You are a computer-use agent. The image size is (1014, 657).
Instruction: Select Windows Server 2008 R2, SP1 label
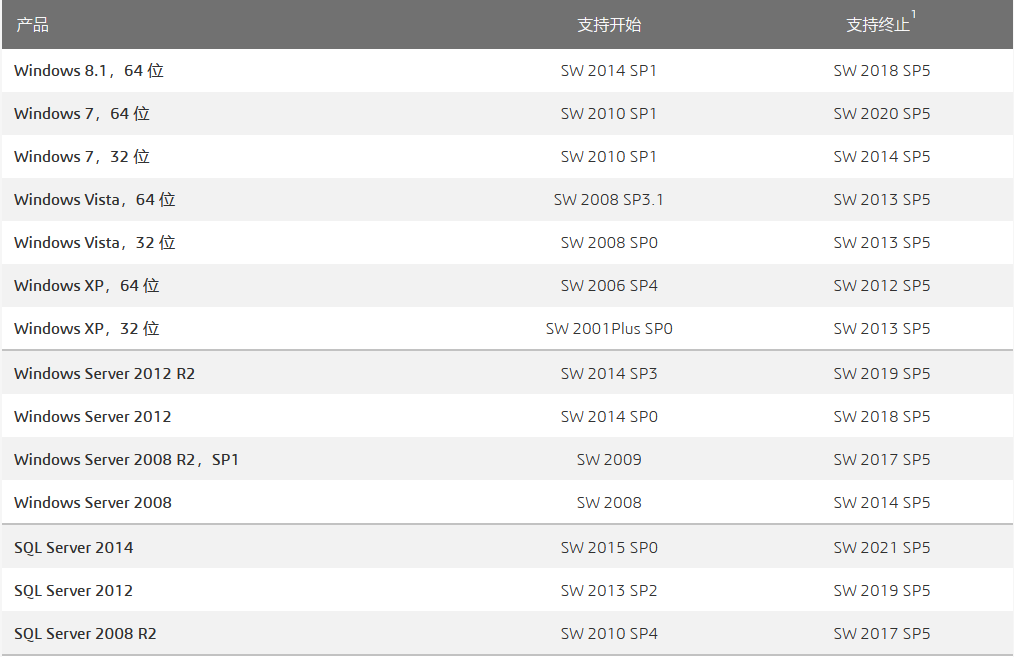(x=127, y=460)
